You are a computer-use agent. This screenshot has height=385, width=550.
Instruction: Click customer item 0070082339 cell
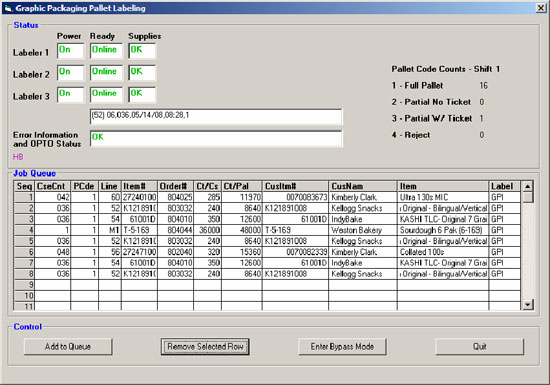[295, 252]
